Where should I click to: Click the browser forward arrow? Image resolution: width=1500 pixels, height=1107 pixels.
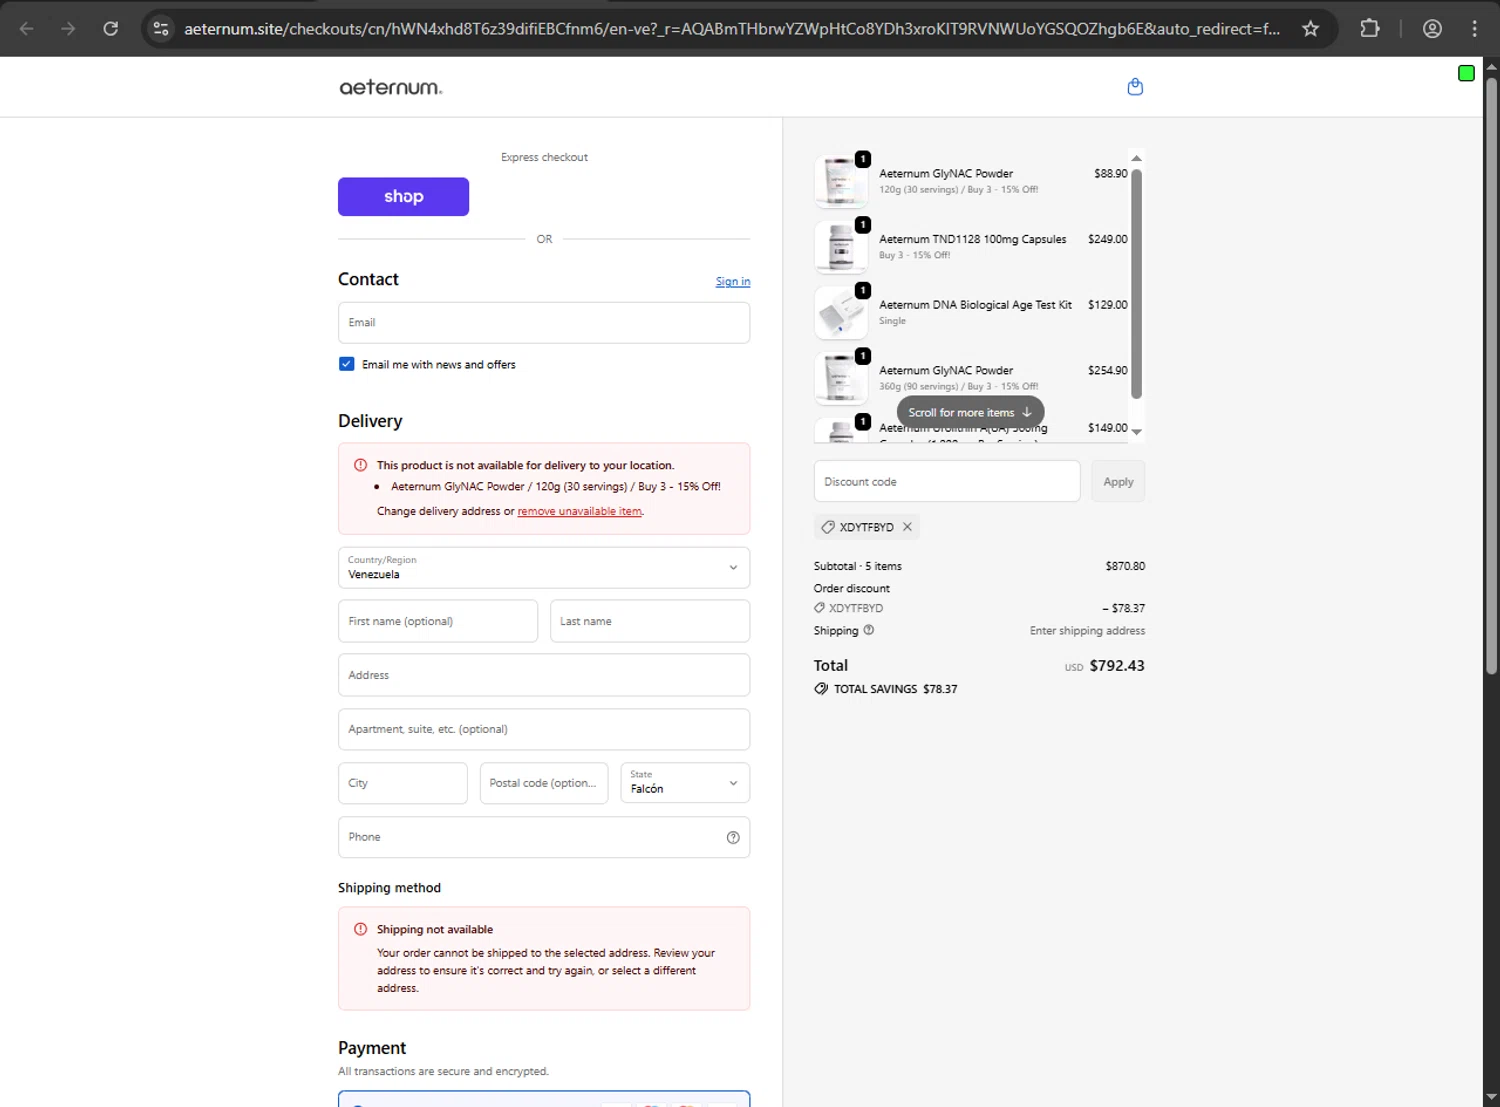[x=68, y=29]
